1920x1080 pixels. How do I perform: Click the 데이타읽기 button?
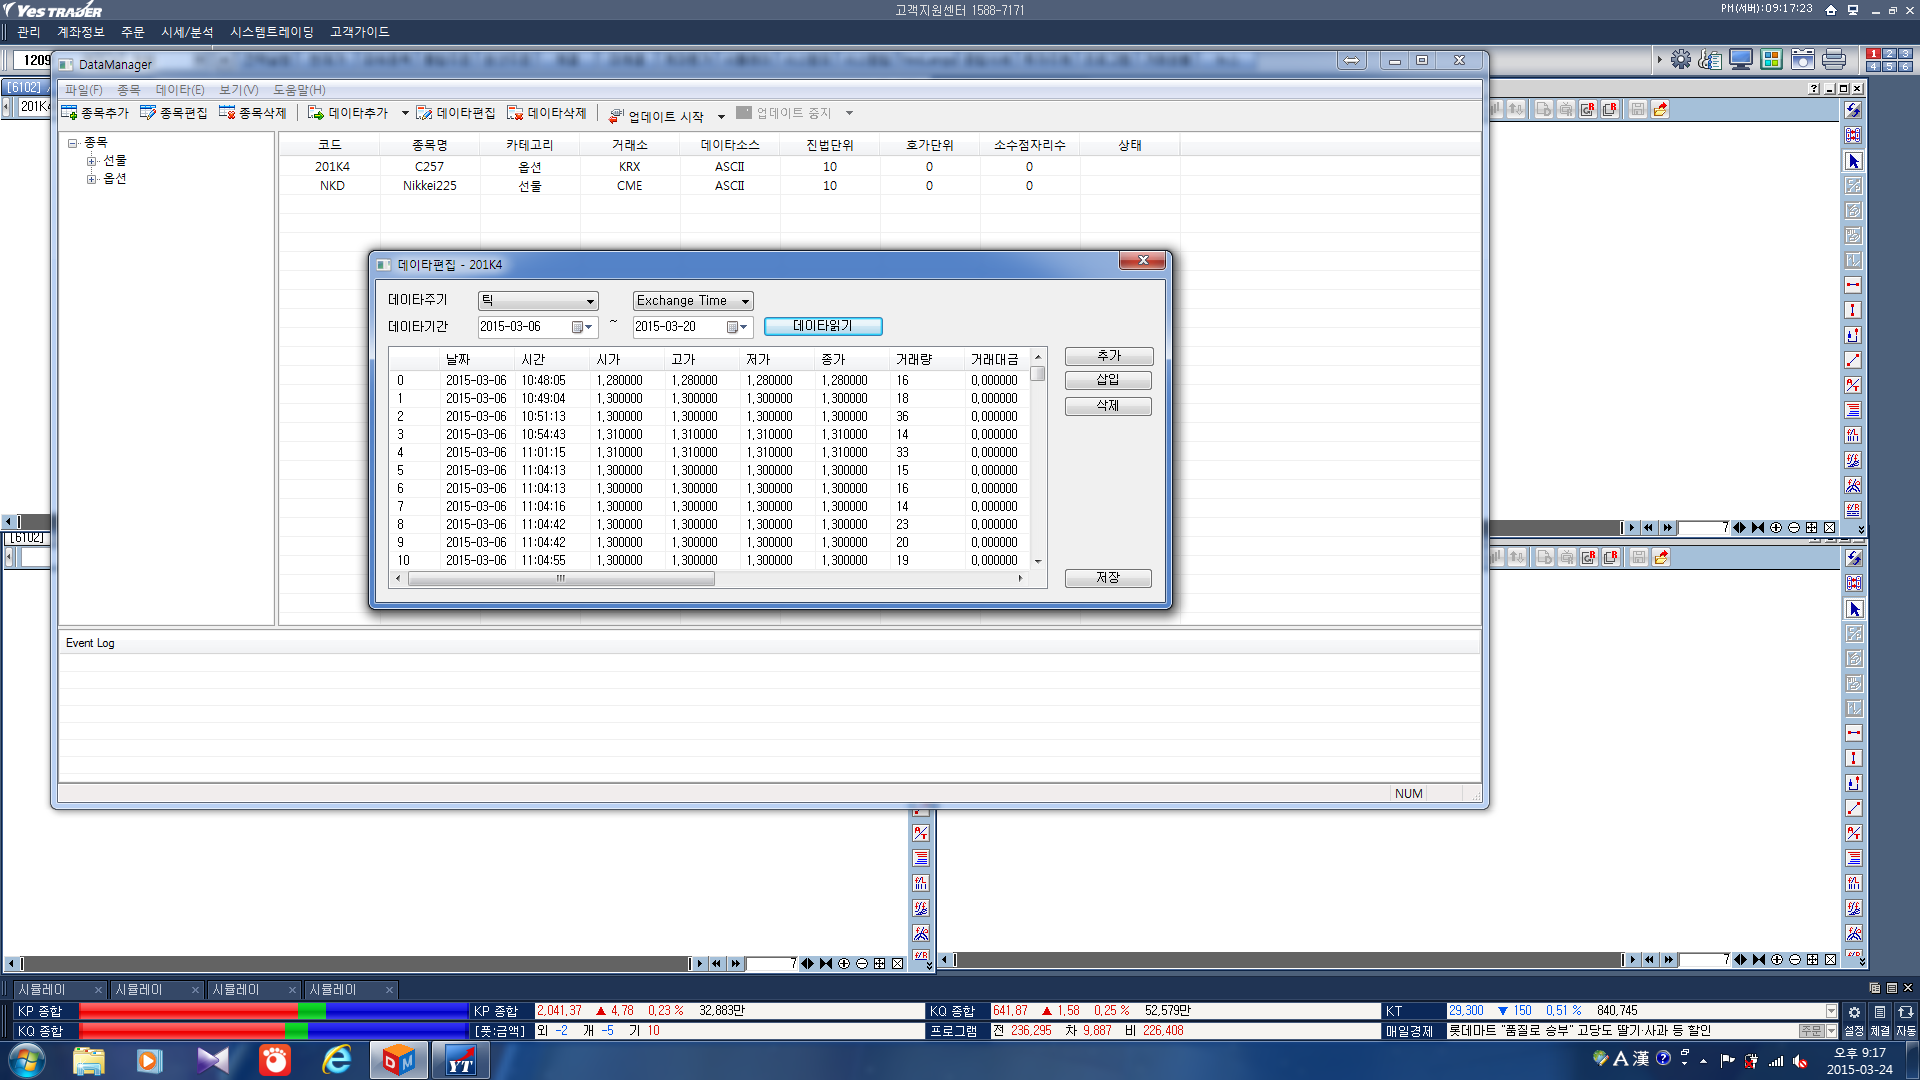point(822,326)
